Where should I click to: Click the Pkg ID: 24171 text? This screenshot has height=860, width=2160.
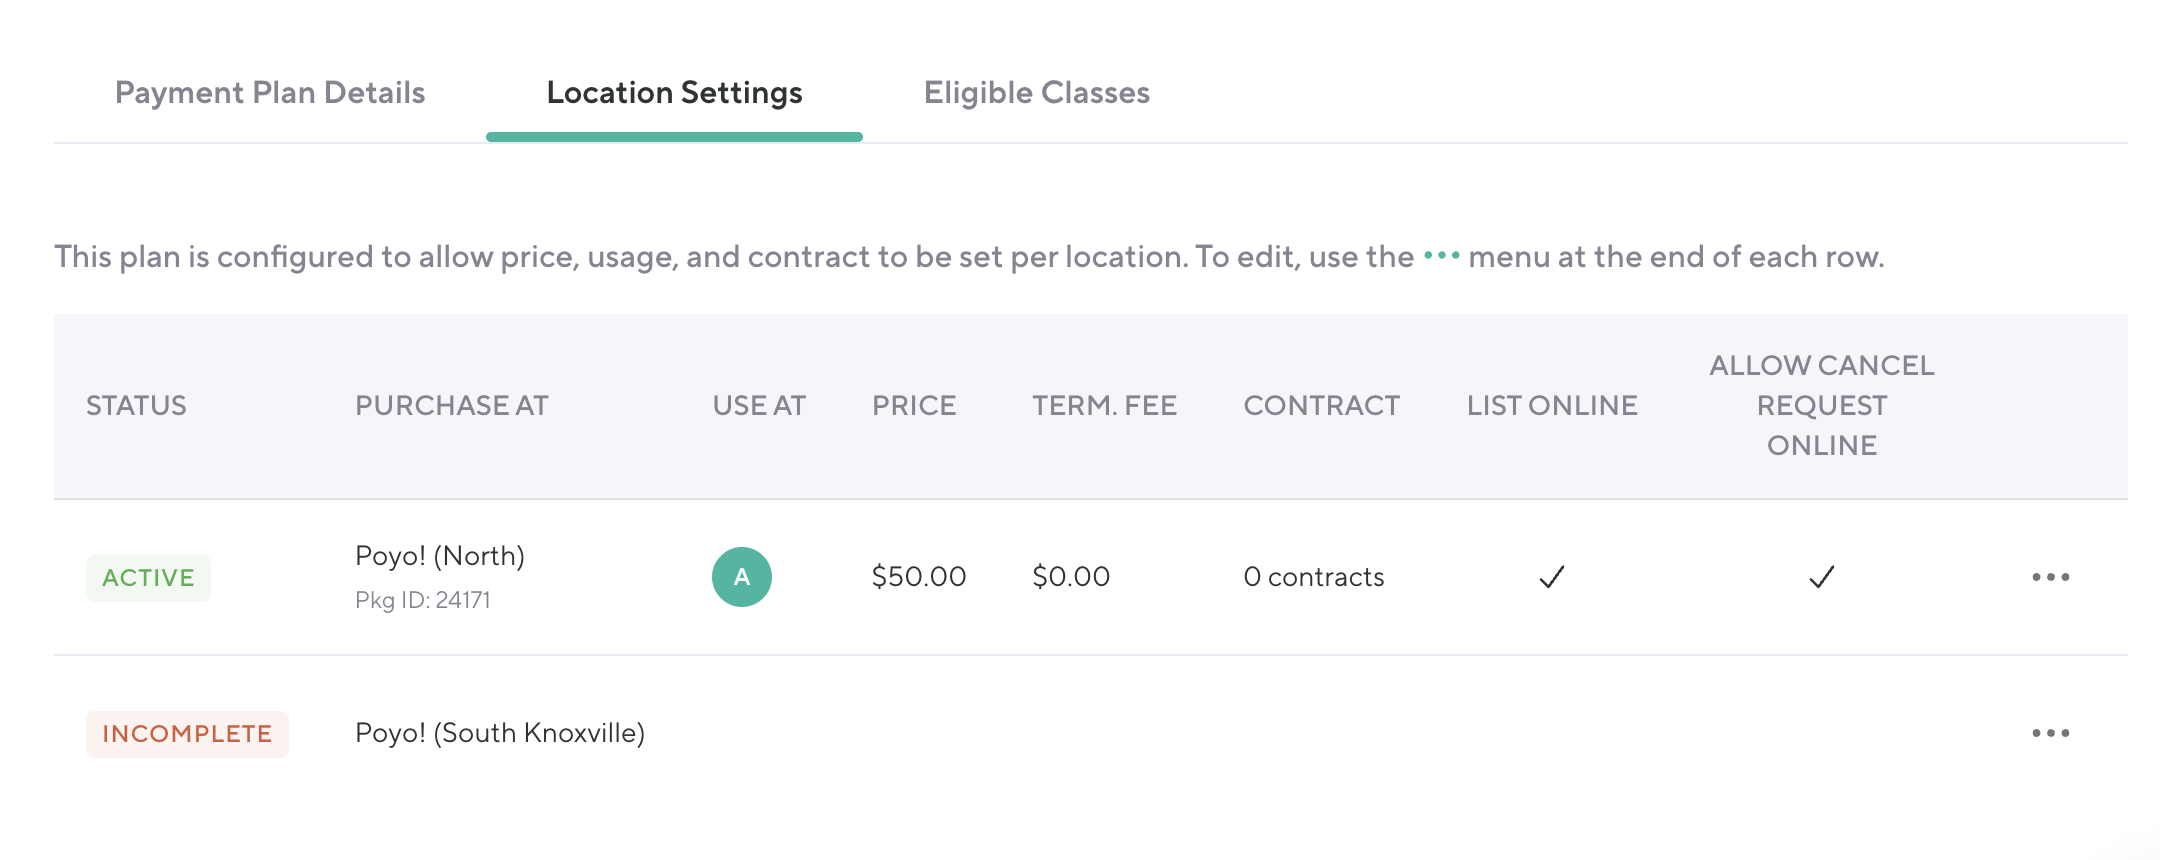[x=423, y=600]
